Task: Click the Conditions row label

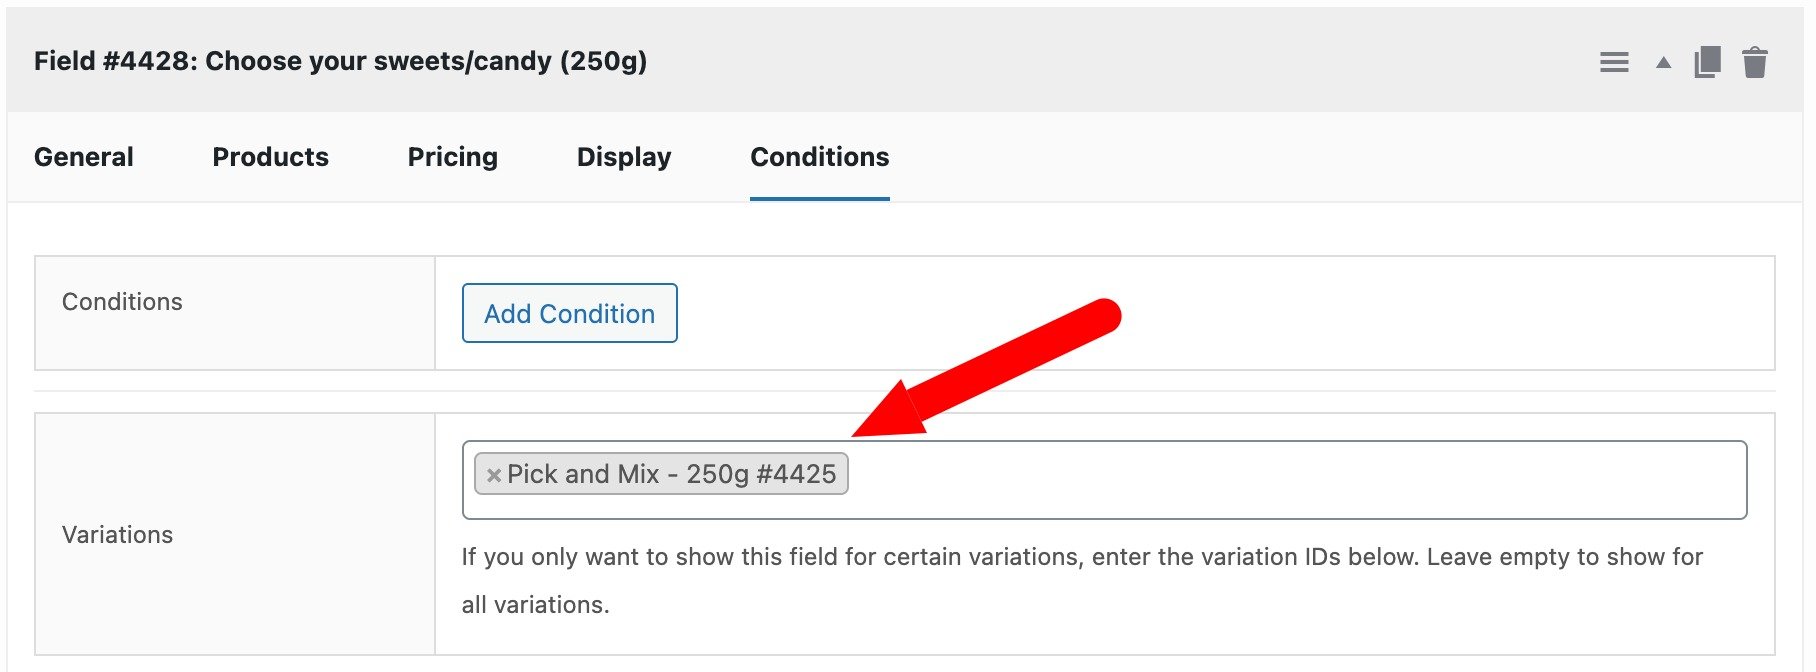Action: [x=122, y=301]
